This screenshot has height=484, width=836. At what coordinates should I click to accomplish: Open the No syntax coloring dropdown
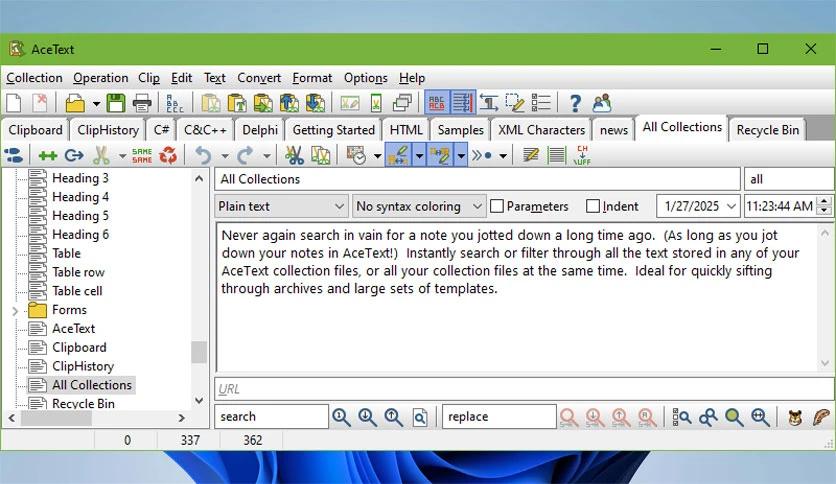tap(419, 206)
